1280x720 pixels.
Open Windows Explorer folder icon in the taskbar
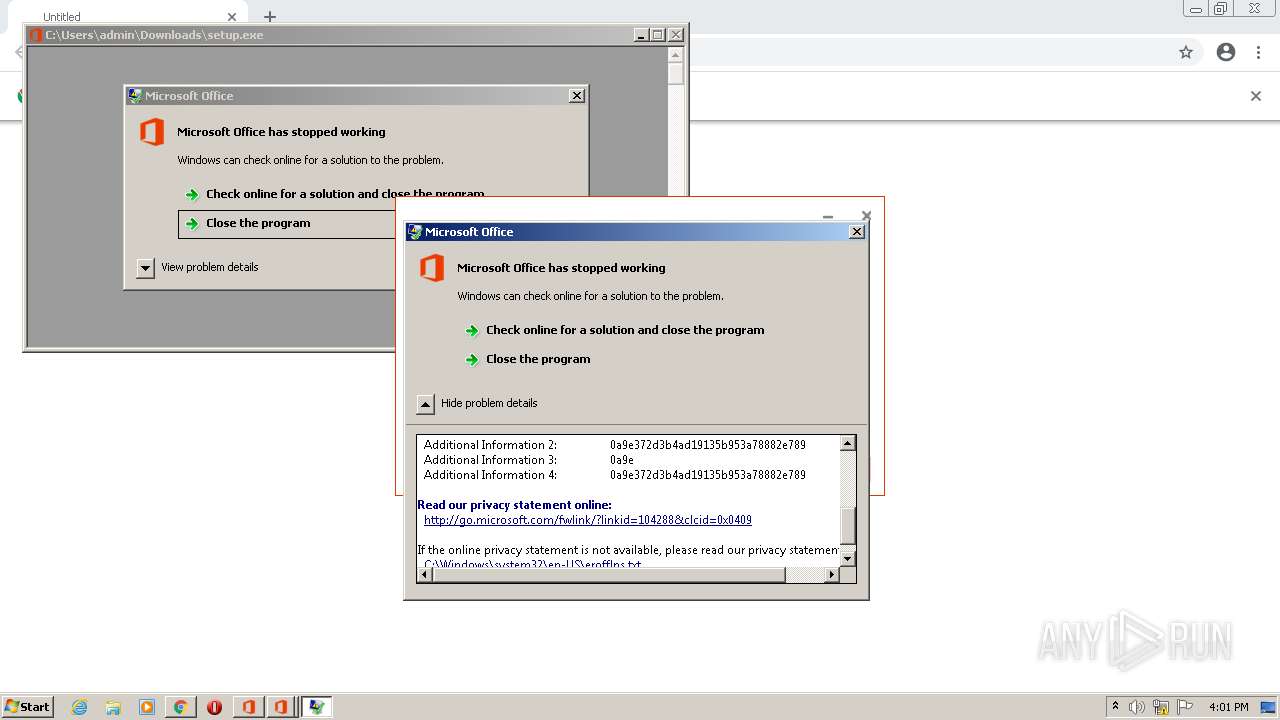(x=113, y=707)
